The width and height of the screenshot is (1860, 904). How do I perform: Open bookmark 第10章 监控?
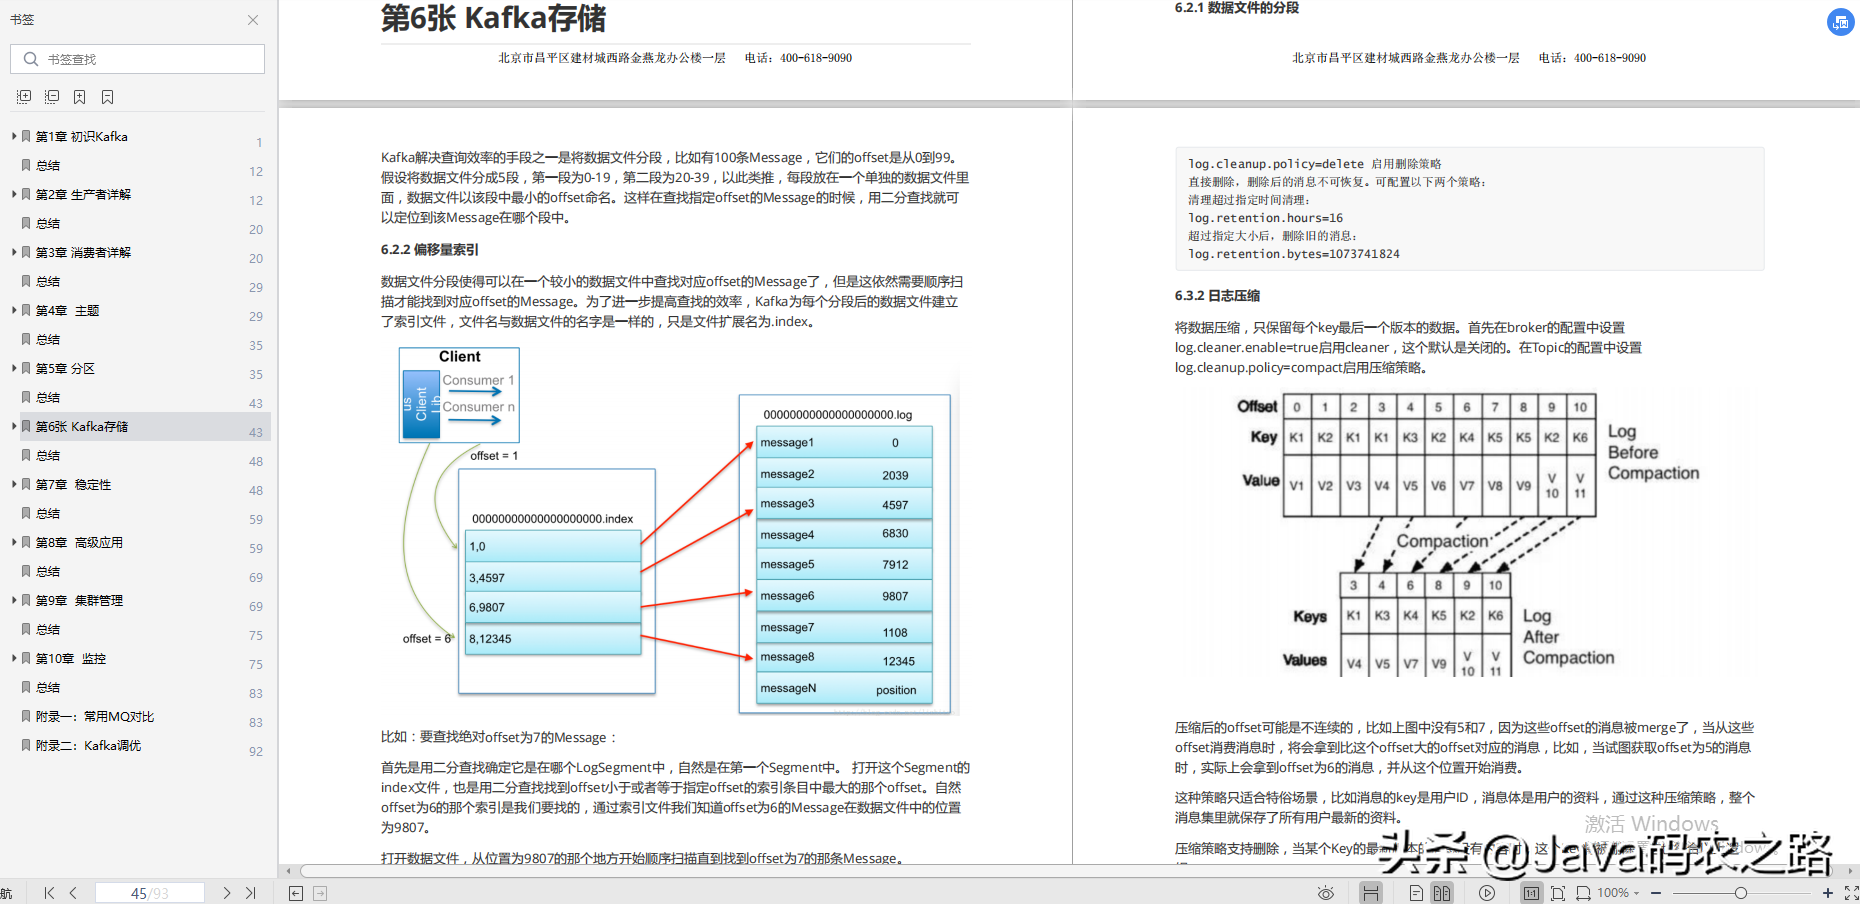(x=71, y=658)
